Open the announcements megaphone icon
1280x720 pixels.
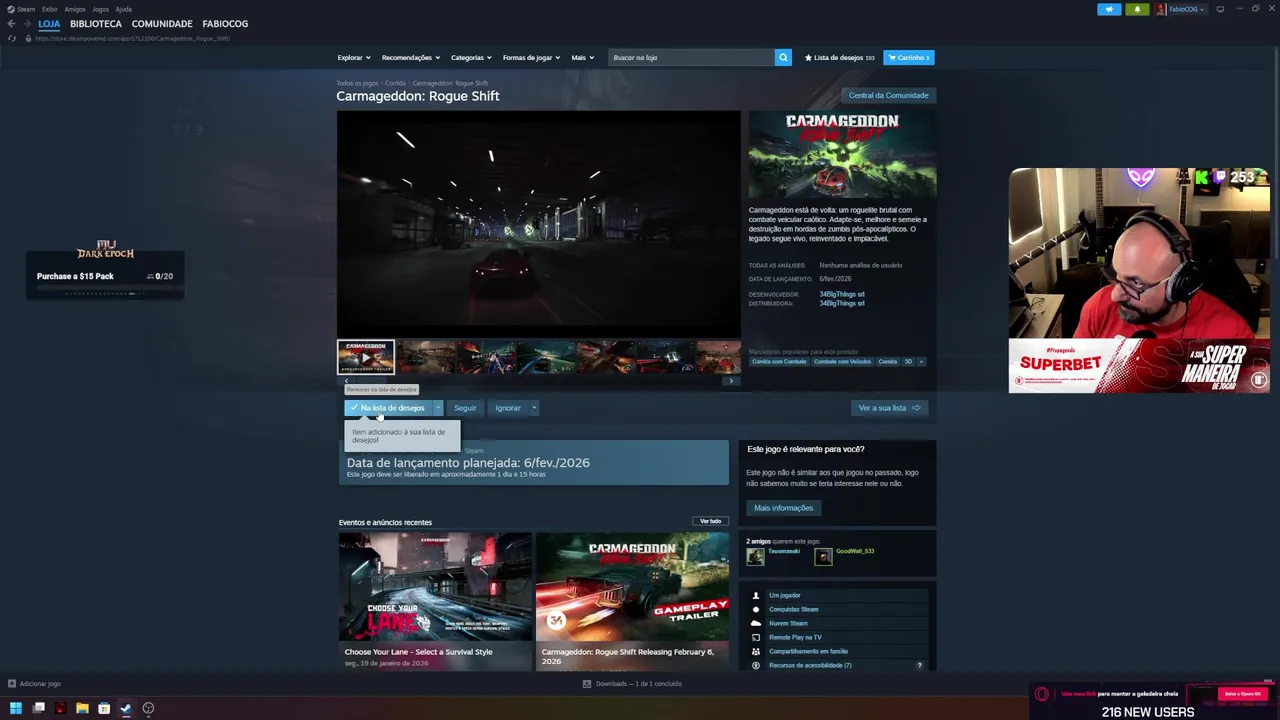click(1109, 9)
